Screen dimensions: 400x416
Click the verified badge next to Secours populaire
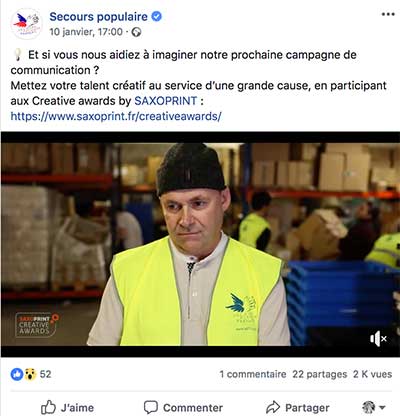point(157,16)
